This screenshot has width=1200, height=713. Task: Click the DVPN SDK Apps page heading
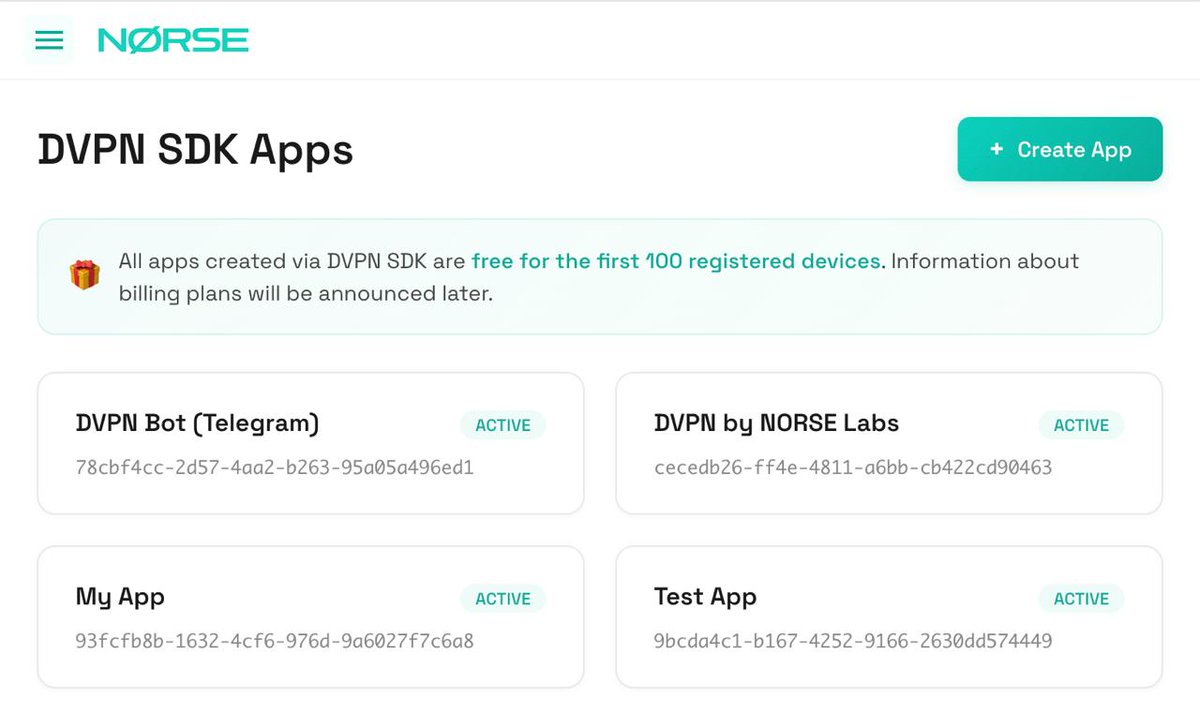[196, 150]
